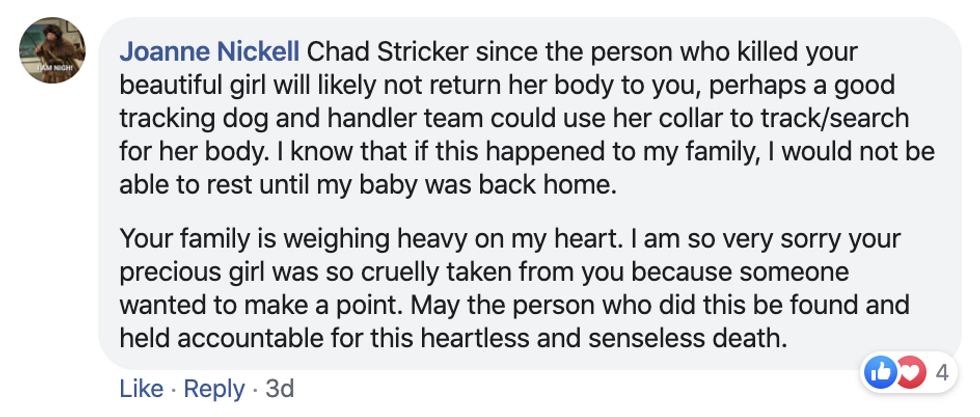Click the blue thumbs-up reaction icon
The height and width of the screenshot is (417, 980).
click(x=881, y=374)
